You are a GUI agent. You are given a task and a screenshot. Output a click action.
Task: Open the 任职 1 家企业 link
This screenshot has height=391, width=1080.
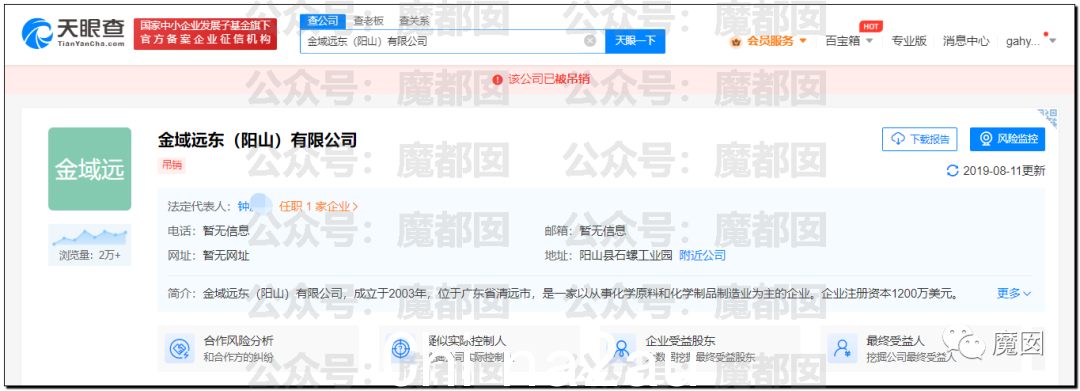coord(318,206)
